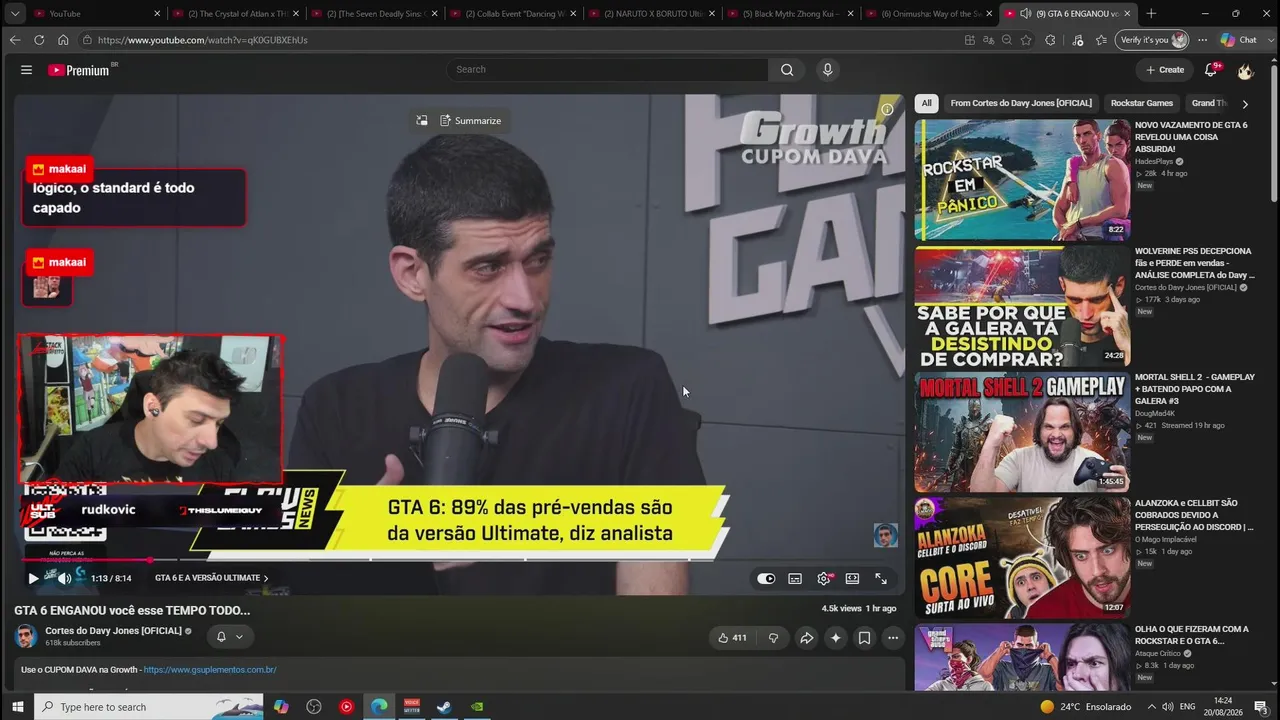Open the browser Chat sidebar button
The width and height of the screenshot is (1280, 720).
point(1239,40)
